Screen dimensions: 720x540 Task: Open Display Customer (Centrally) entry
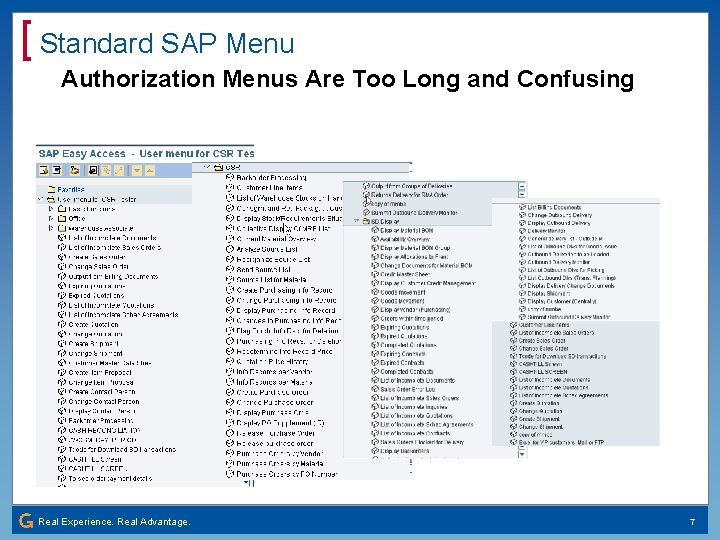(562, 301)
